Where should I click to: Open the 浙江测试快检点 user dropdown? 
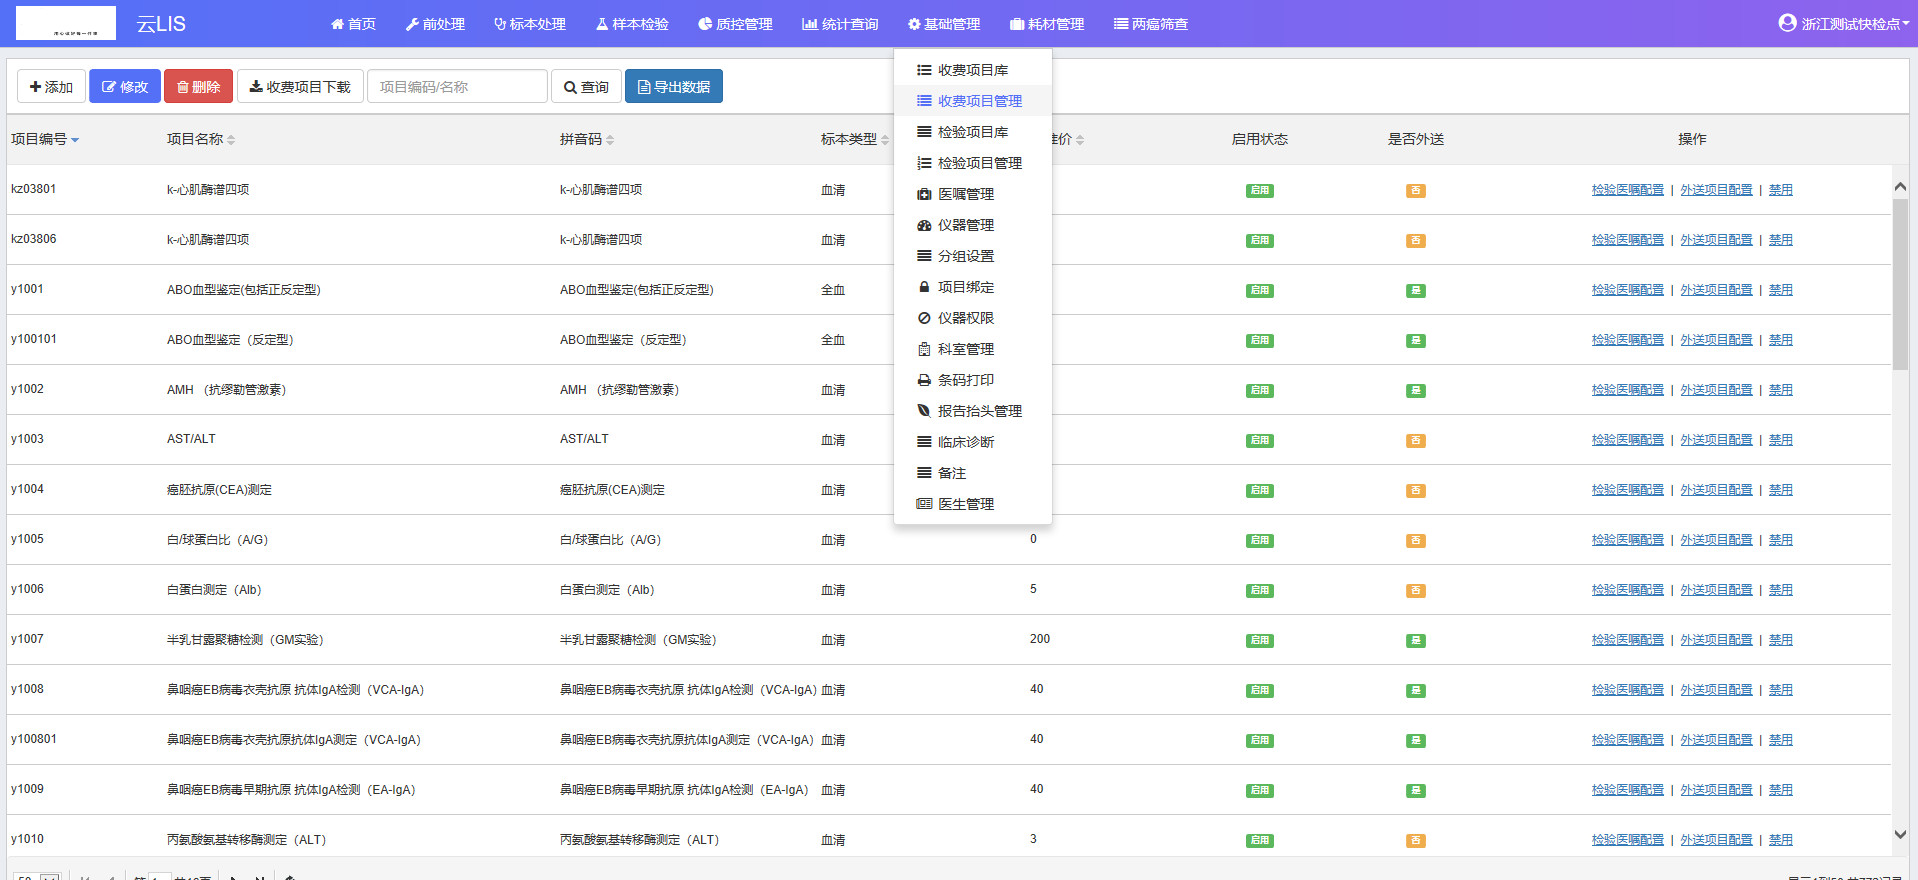click(x=1844, y=23)
